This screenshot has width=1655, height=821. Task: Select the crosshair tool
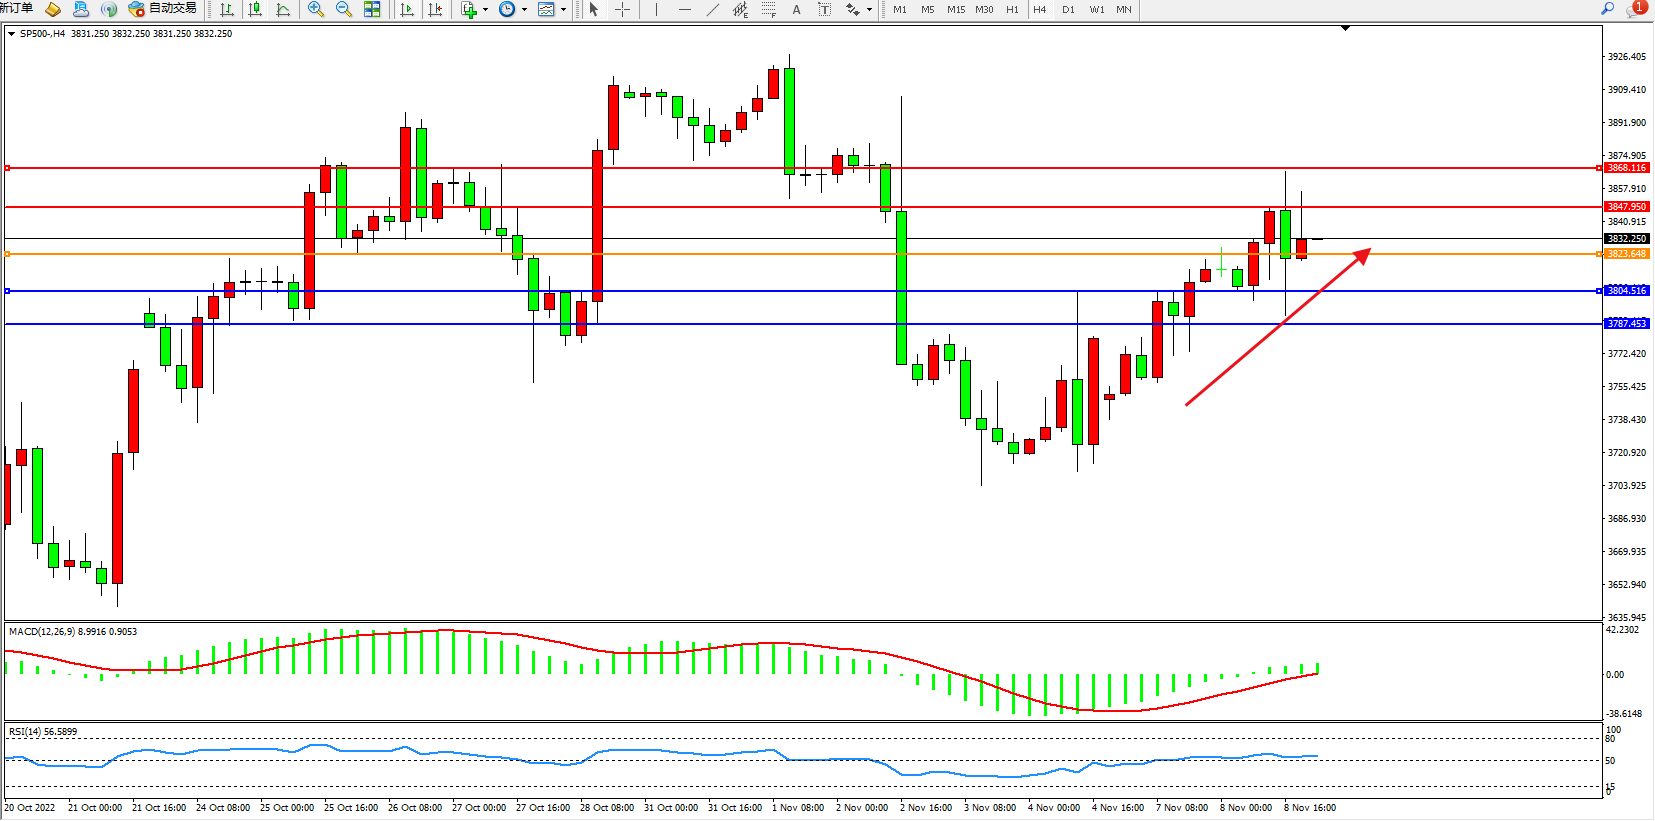622,9
